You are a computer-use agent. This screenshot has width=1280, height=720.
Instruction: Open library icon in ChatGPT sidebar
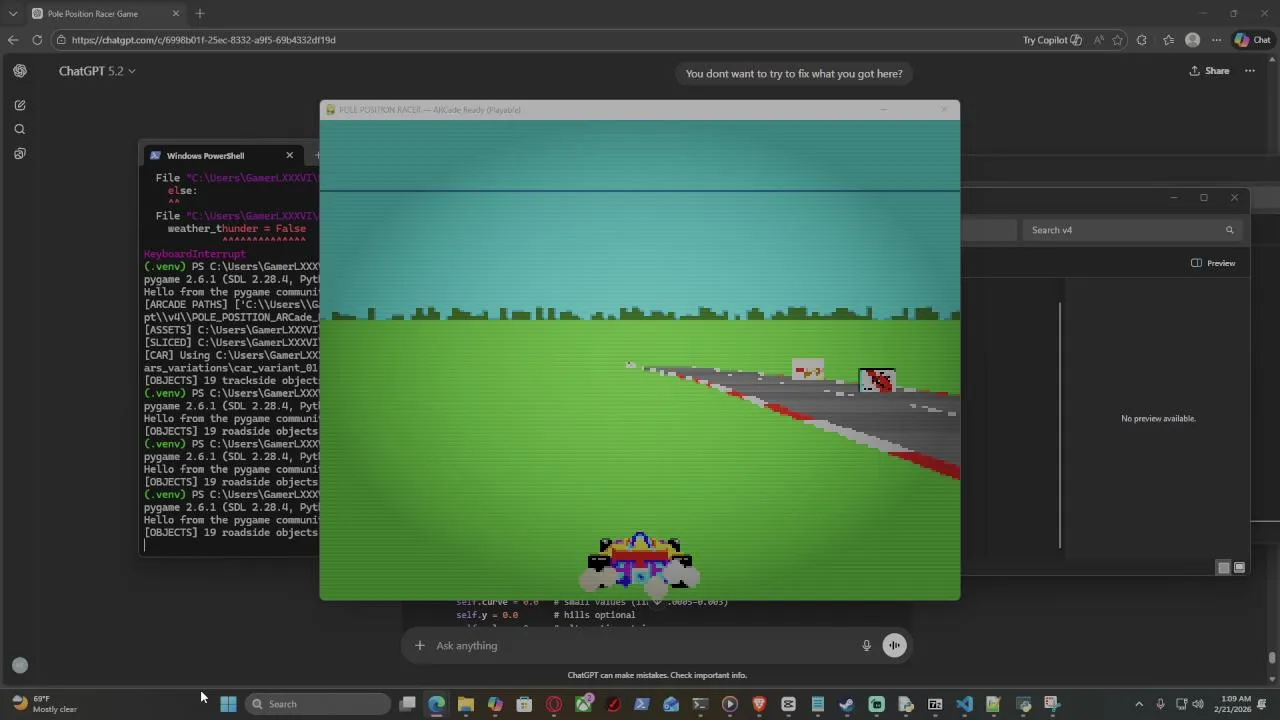[20, 153]
